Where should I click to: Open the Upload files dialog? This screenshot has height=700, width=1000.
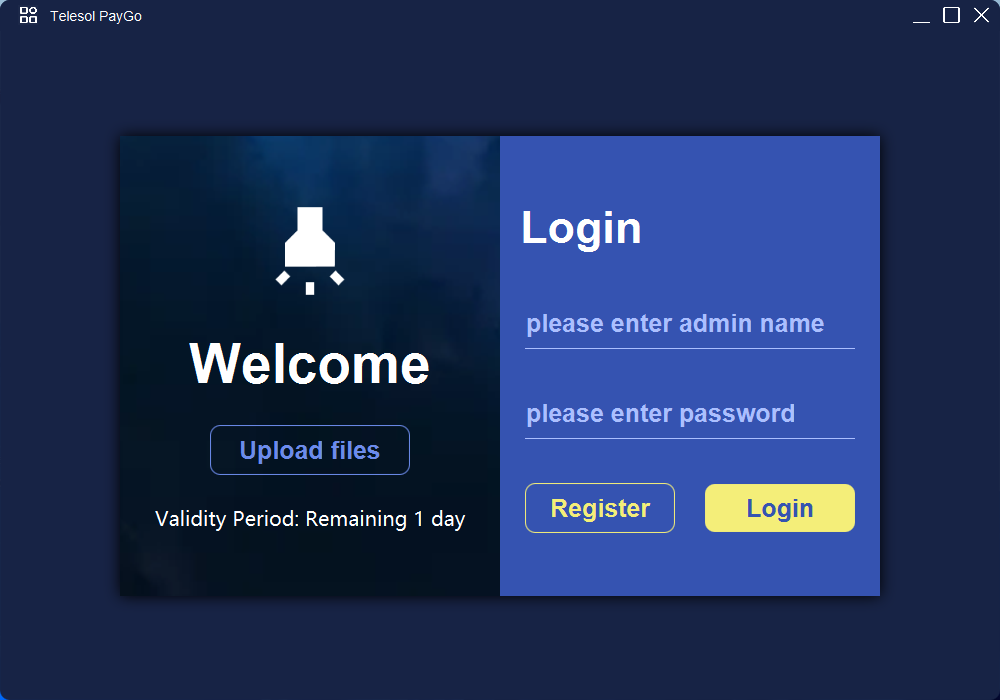(310, 450)
